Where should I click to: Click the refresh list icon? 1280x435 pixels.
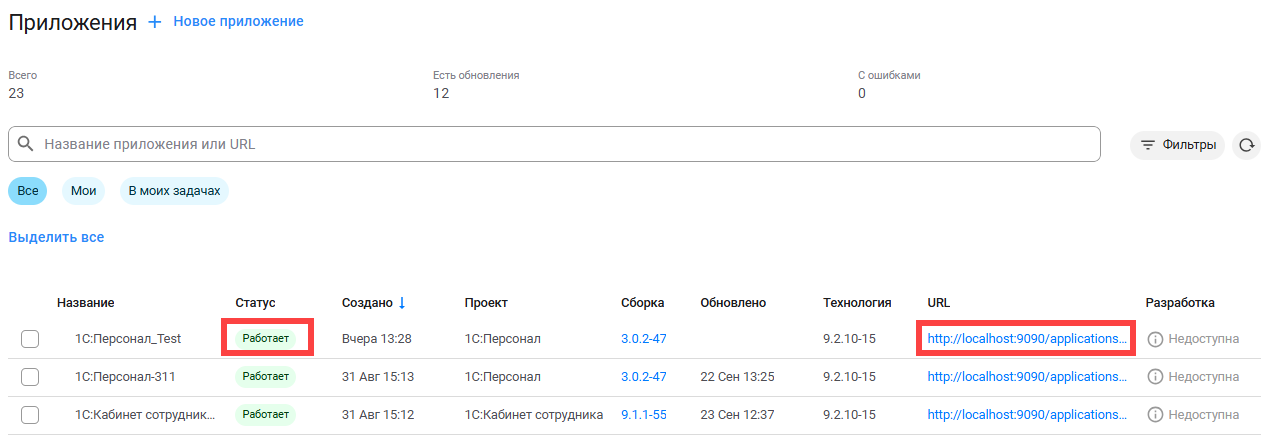point(1246,145)
